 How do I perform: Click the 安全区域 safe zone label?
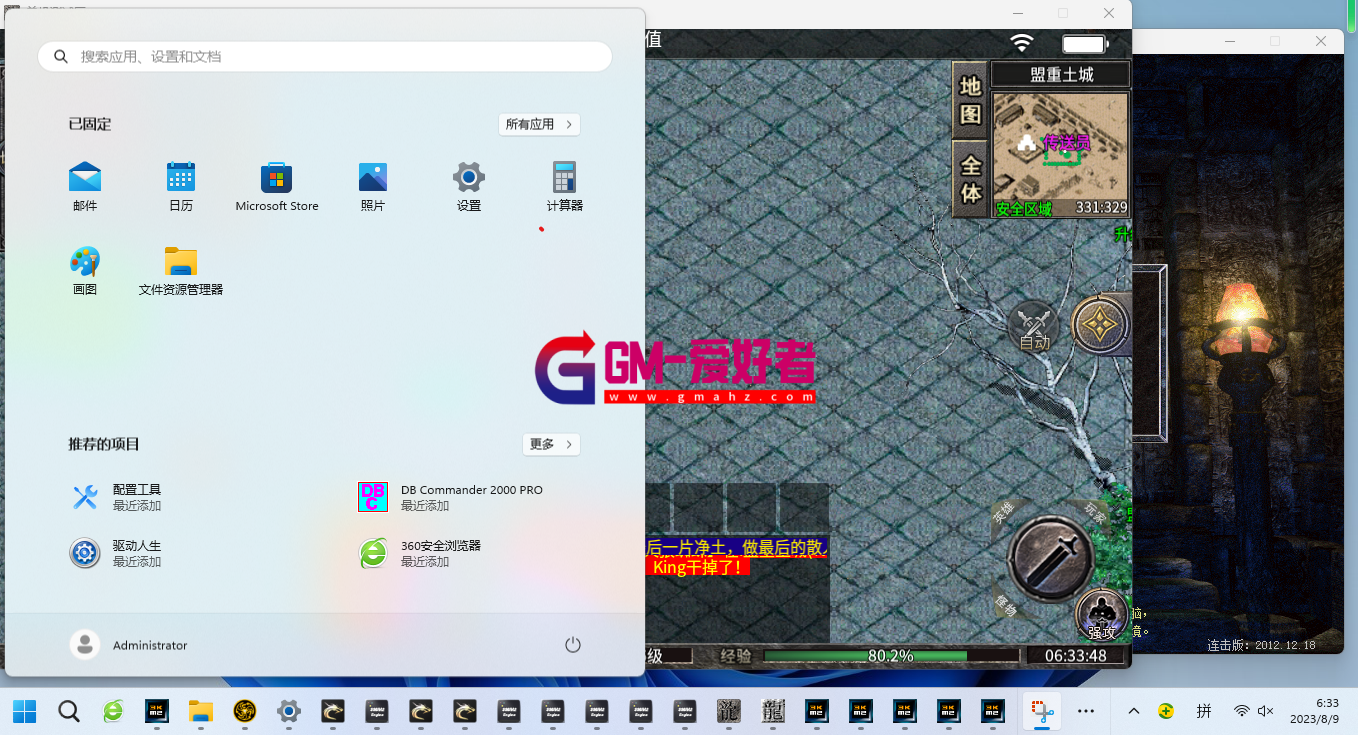click(x=1024, y=209)
